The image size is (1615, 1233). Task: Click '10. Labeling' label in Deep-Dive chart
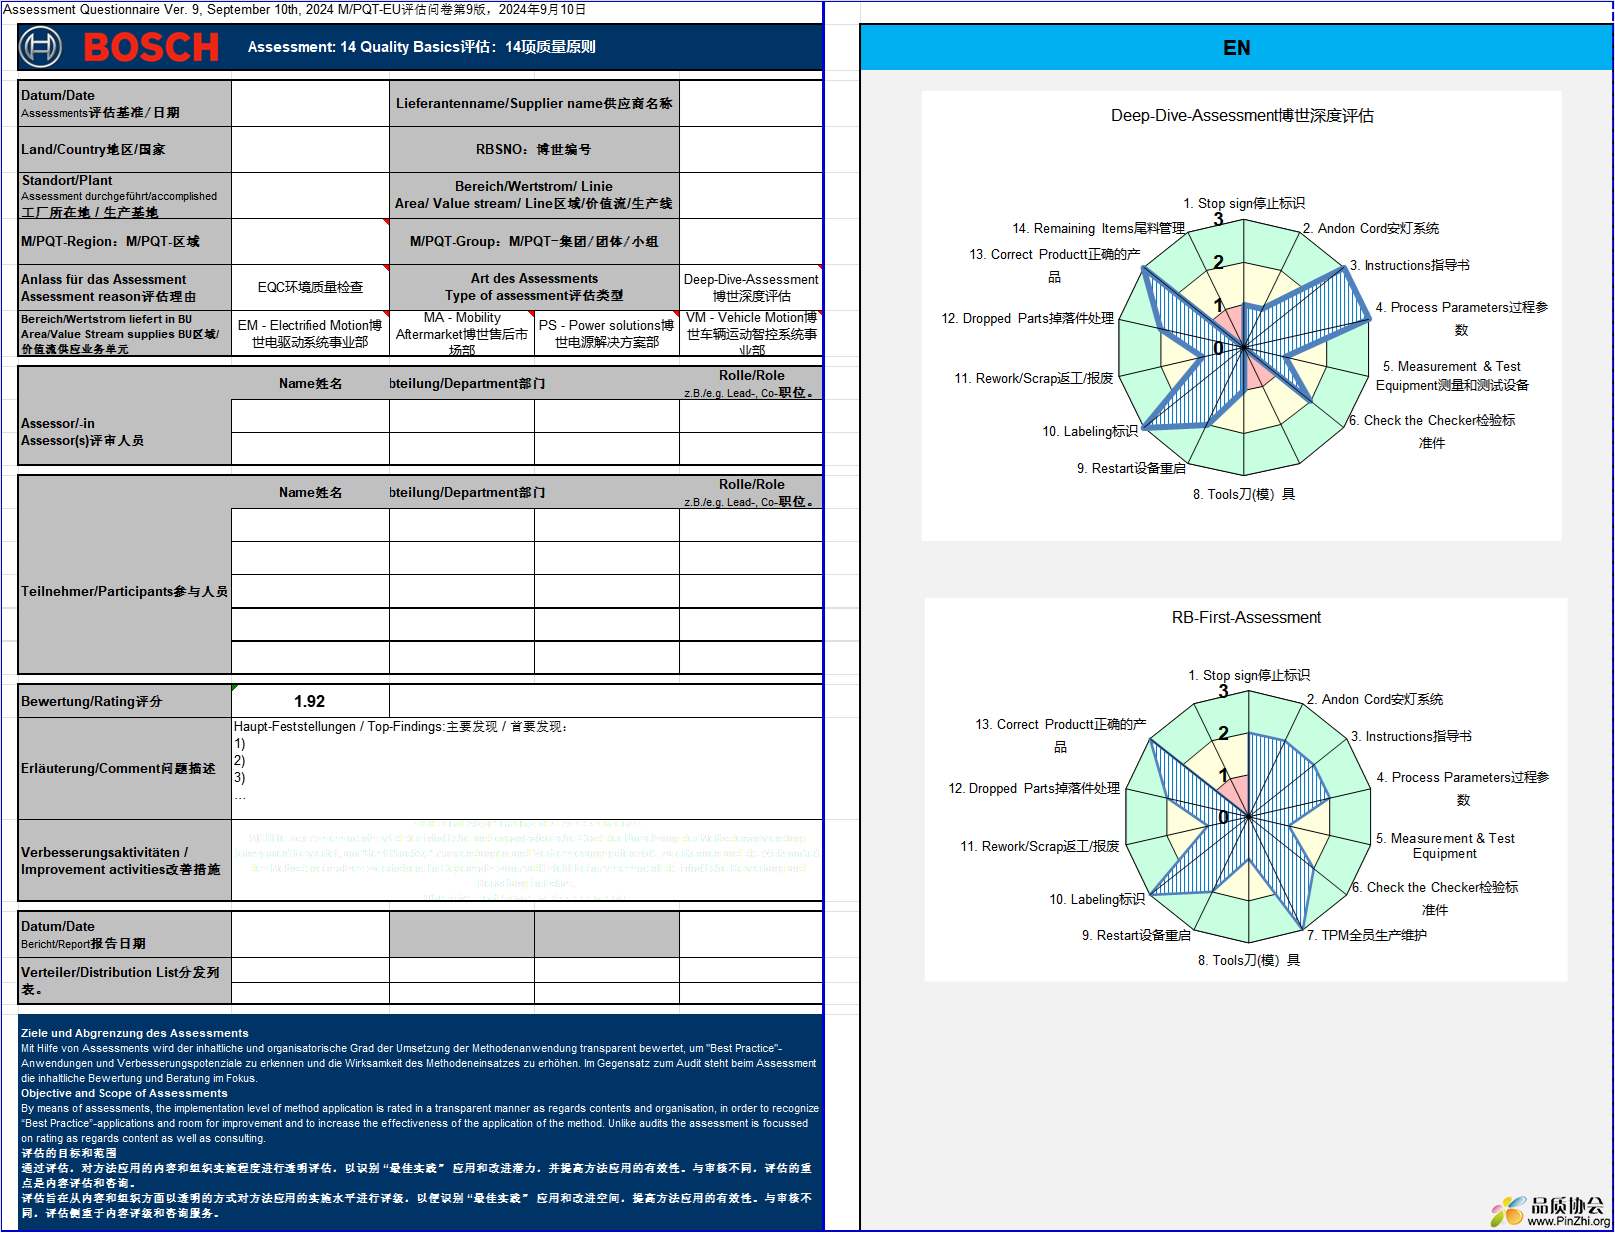pyautogui.click(x=1089, y=431)
